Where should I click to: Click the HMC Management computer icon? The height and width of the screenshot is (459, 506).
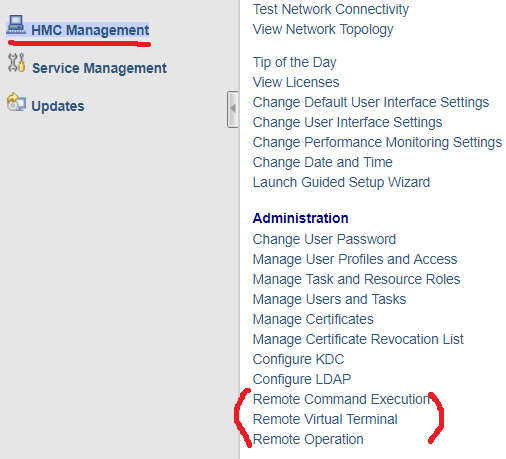pos(16,25)
